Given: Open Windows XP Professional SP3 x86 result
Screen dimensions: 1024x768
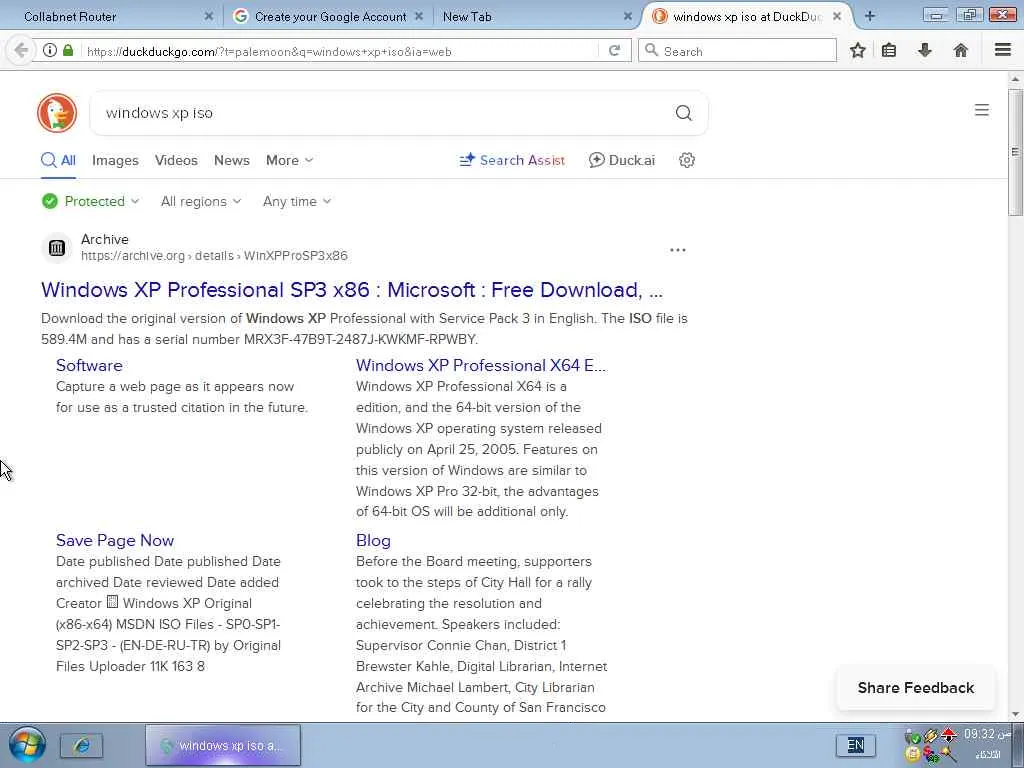Looking at the screenshot, I should coord(352,290).
